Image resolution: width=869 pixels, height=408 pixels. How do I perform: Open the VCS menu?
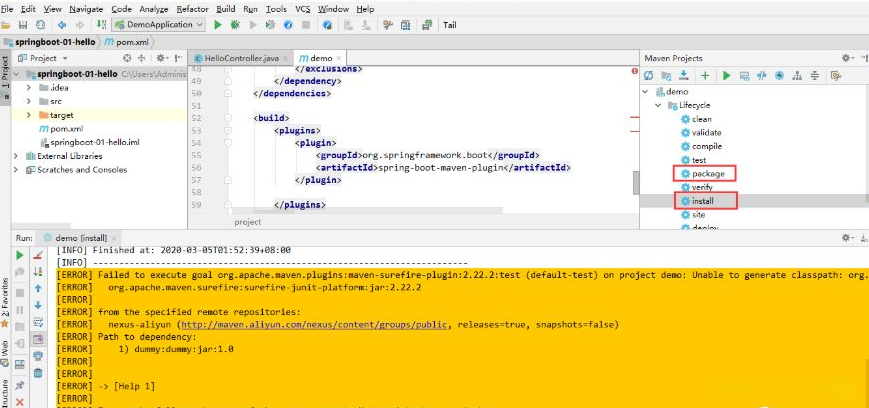click(303, 9)
